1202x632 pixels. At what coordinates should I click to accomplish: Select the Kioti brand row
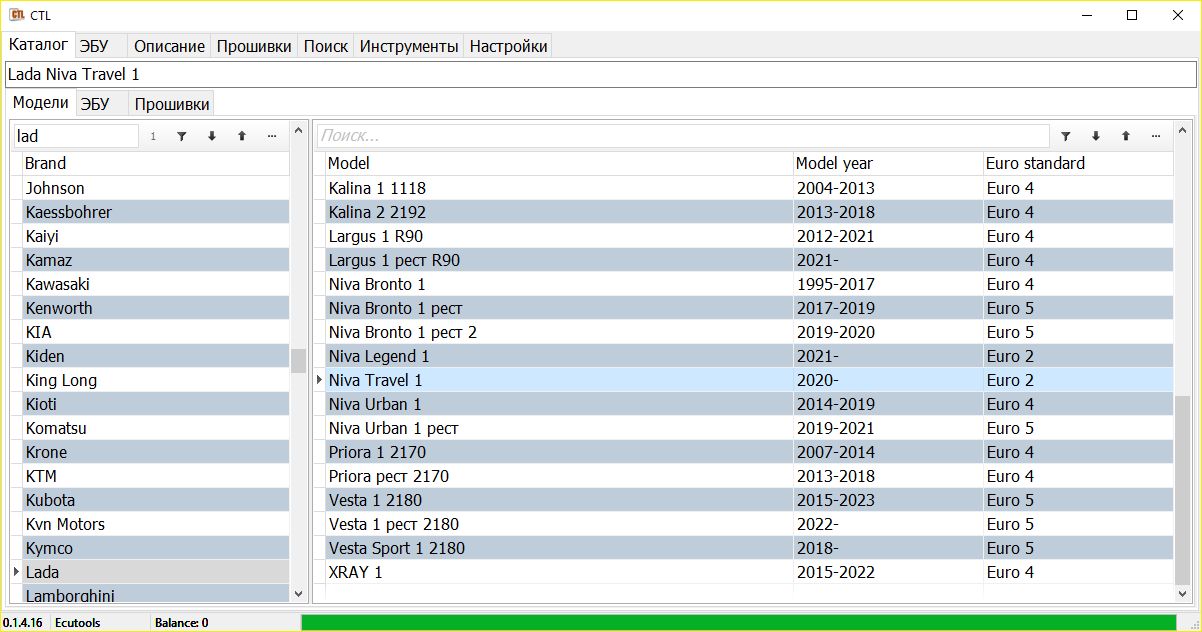[x=156, y=404]
